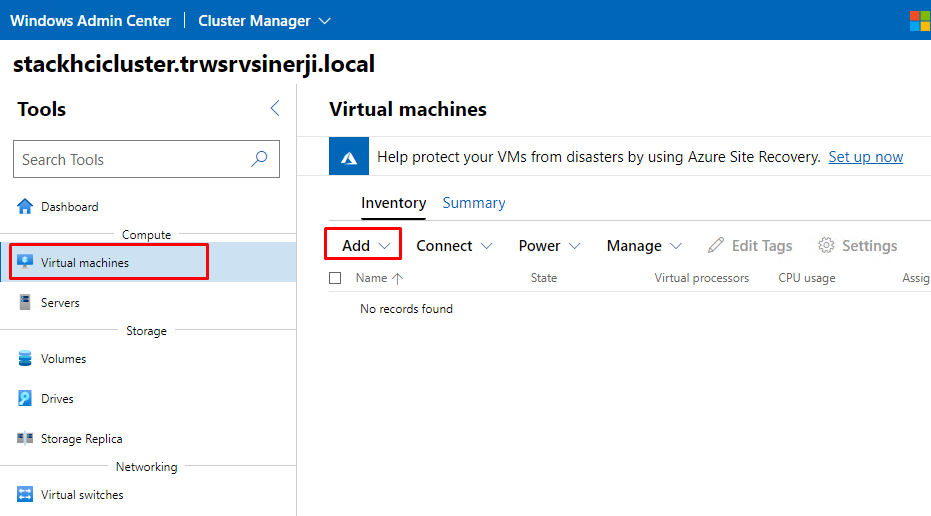The width and height of the screenshot is (931, 516).
Task: Sort by CPU usage column header
Action: (x=807, y=278)
